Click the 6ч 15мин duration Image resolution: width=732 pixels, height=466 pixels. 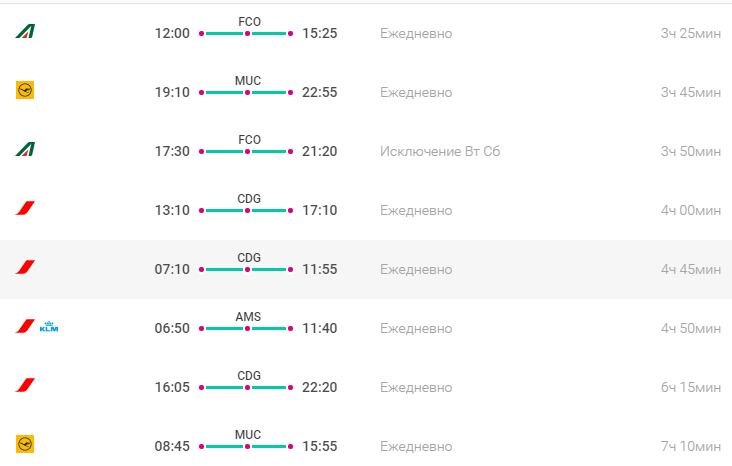point(691,387)
